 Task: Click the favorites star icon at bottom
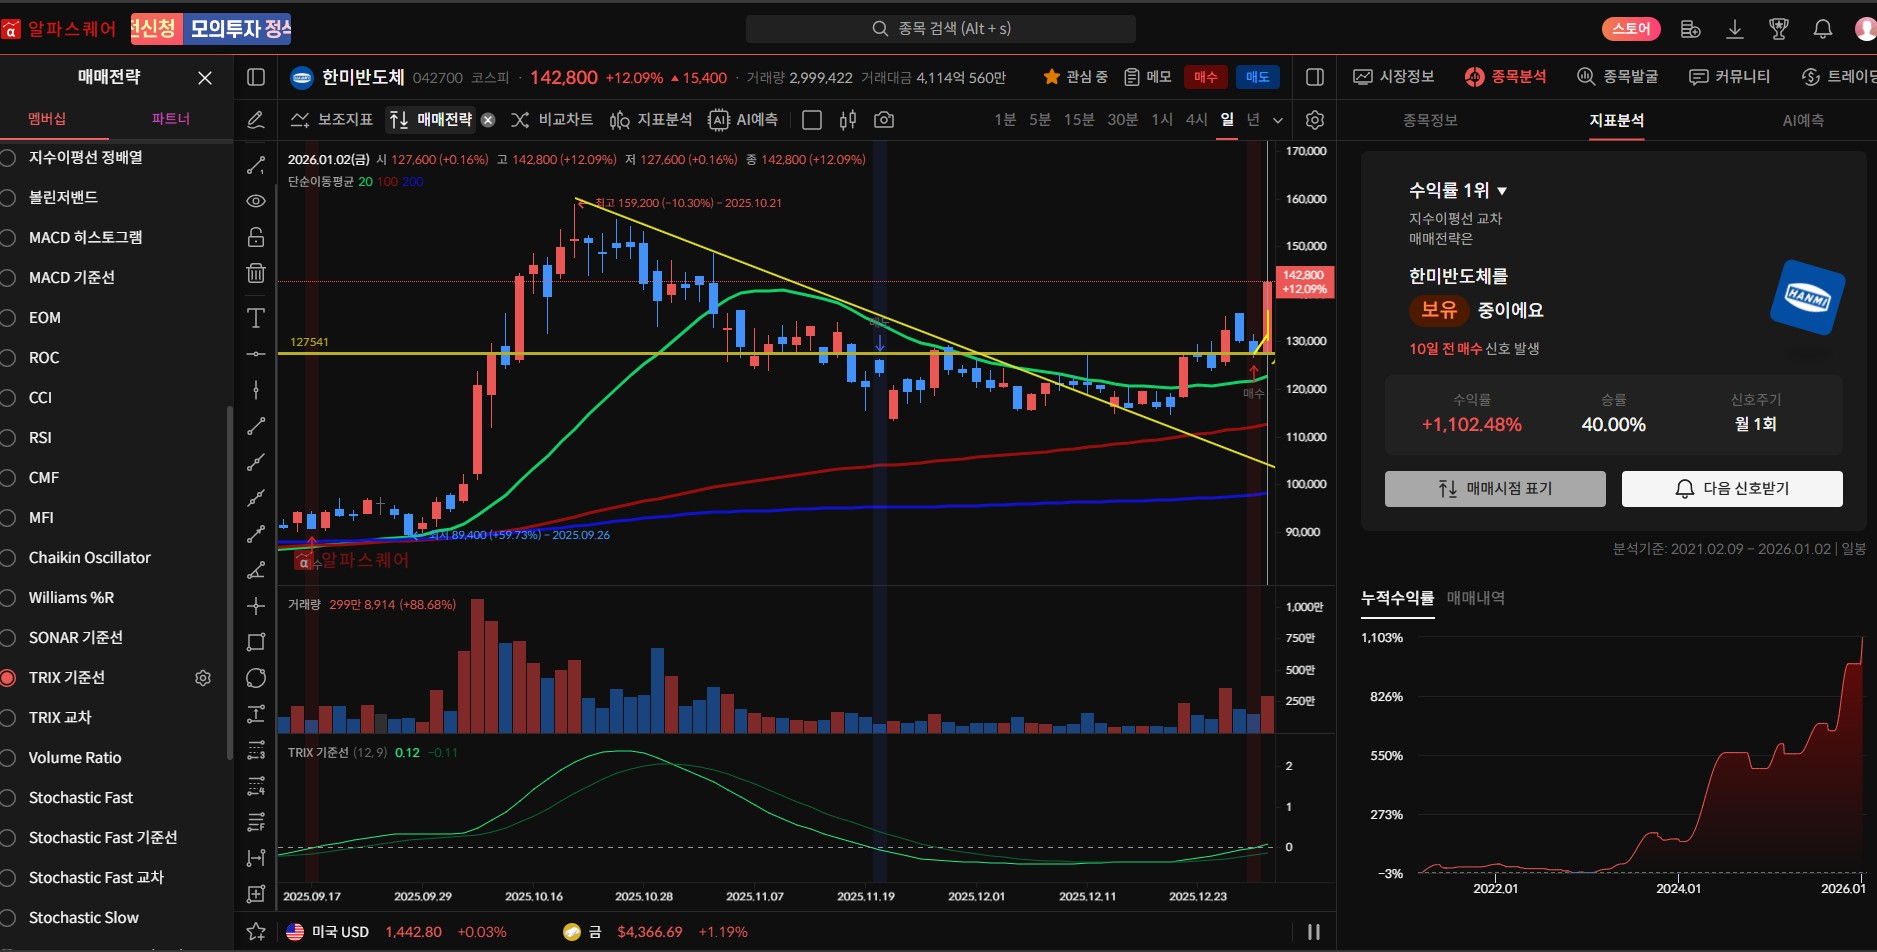256,932
